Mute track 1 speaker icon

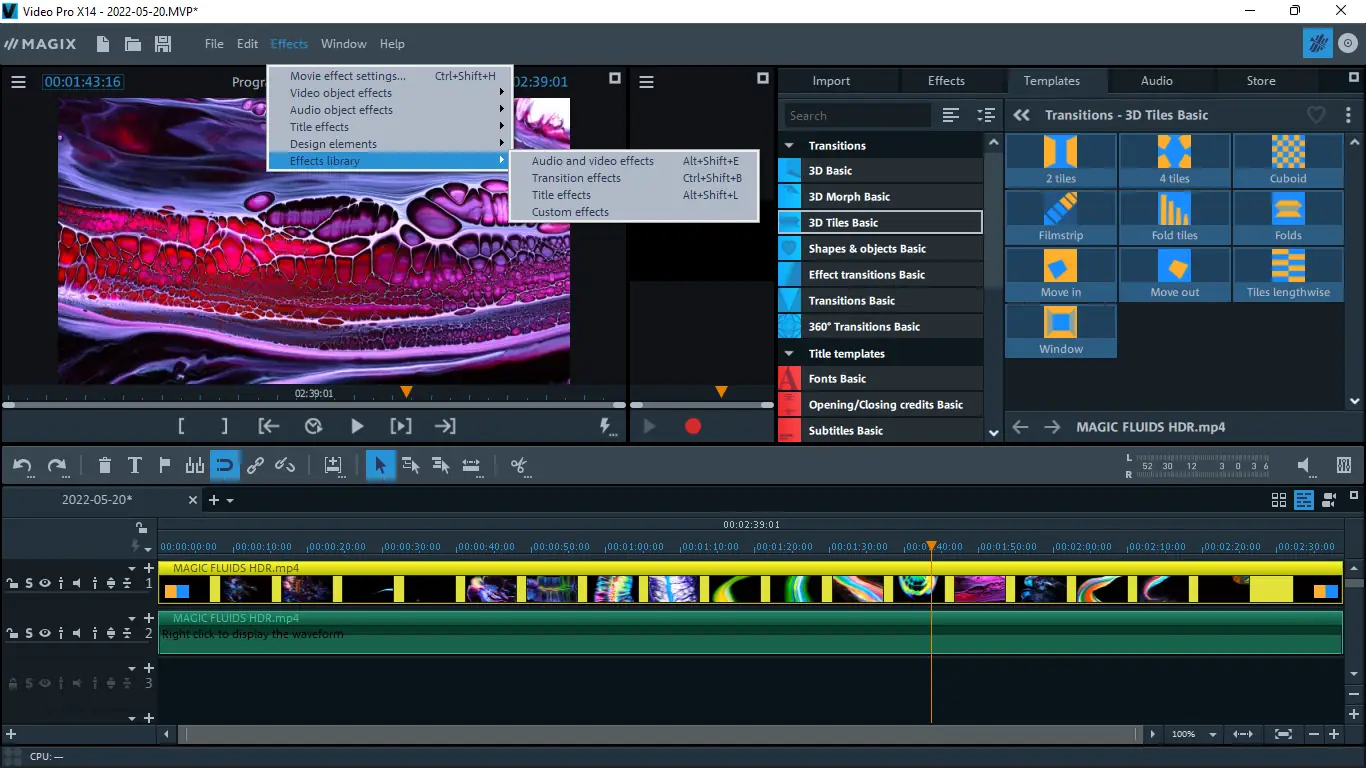pyautogui.click(x=78, y=583)
